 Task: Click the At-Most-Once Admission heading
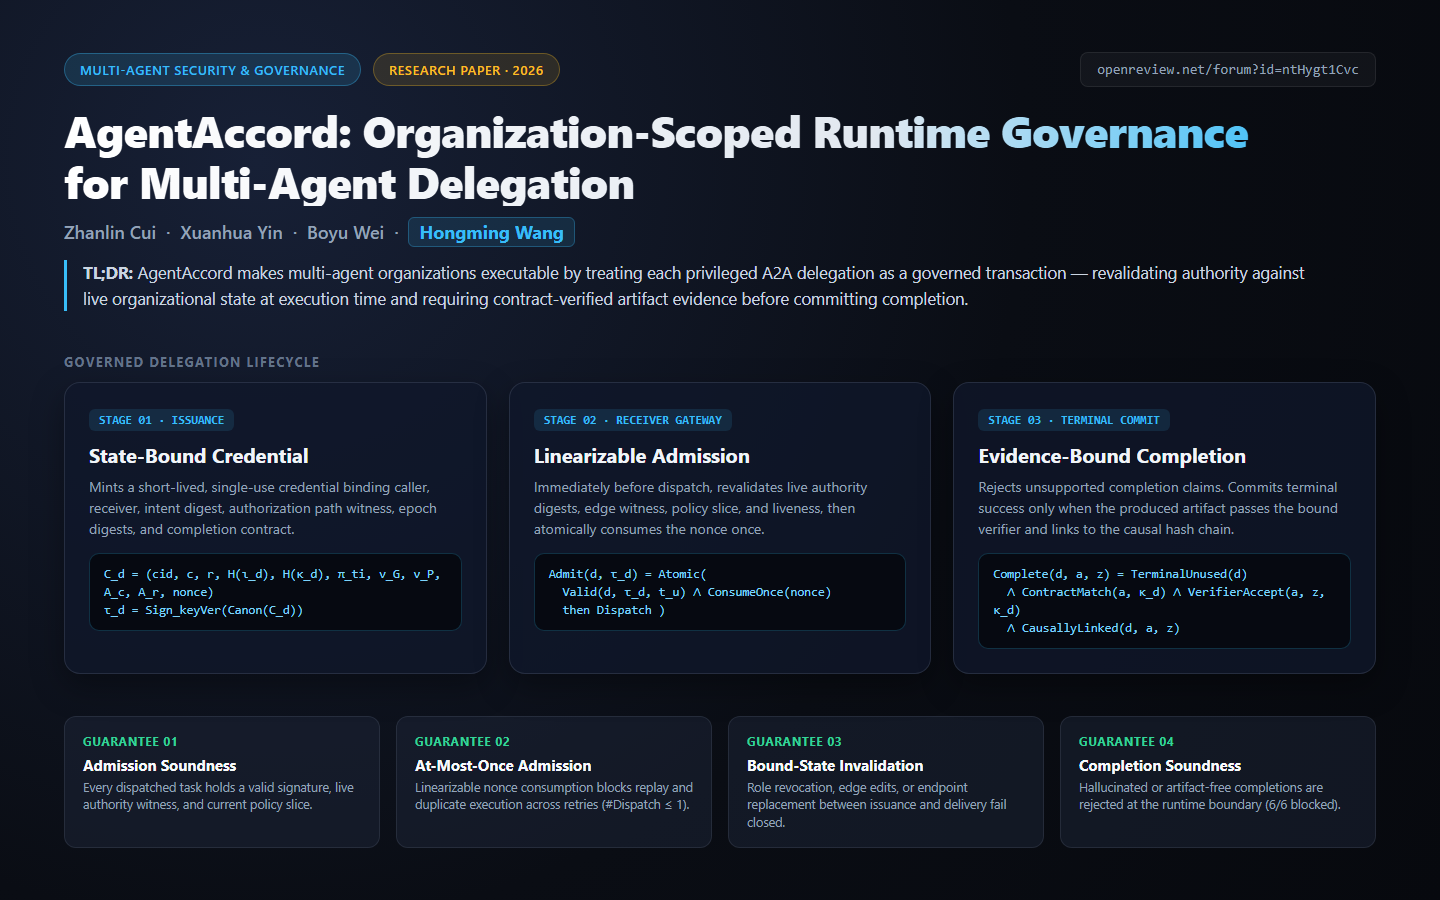click(503, 765)
